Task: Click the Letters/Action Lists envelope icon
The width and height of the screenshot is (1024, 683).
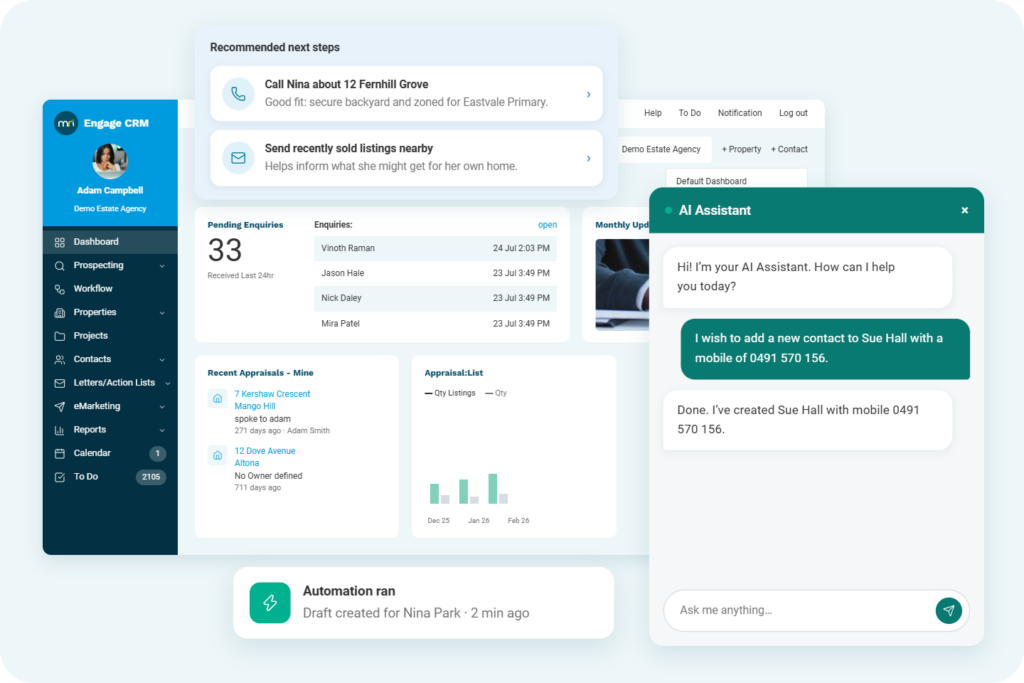Action: (x=59, y=383)
